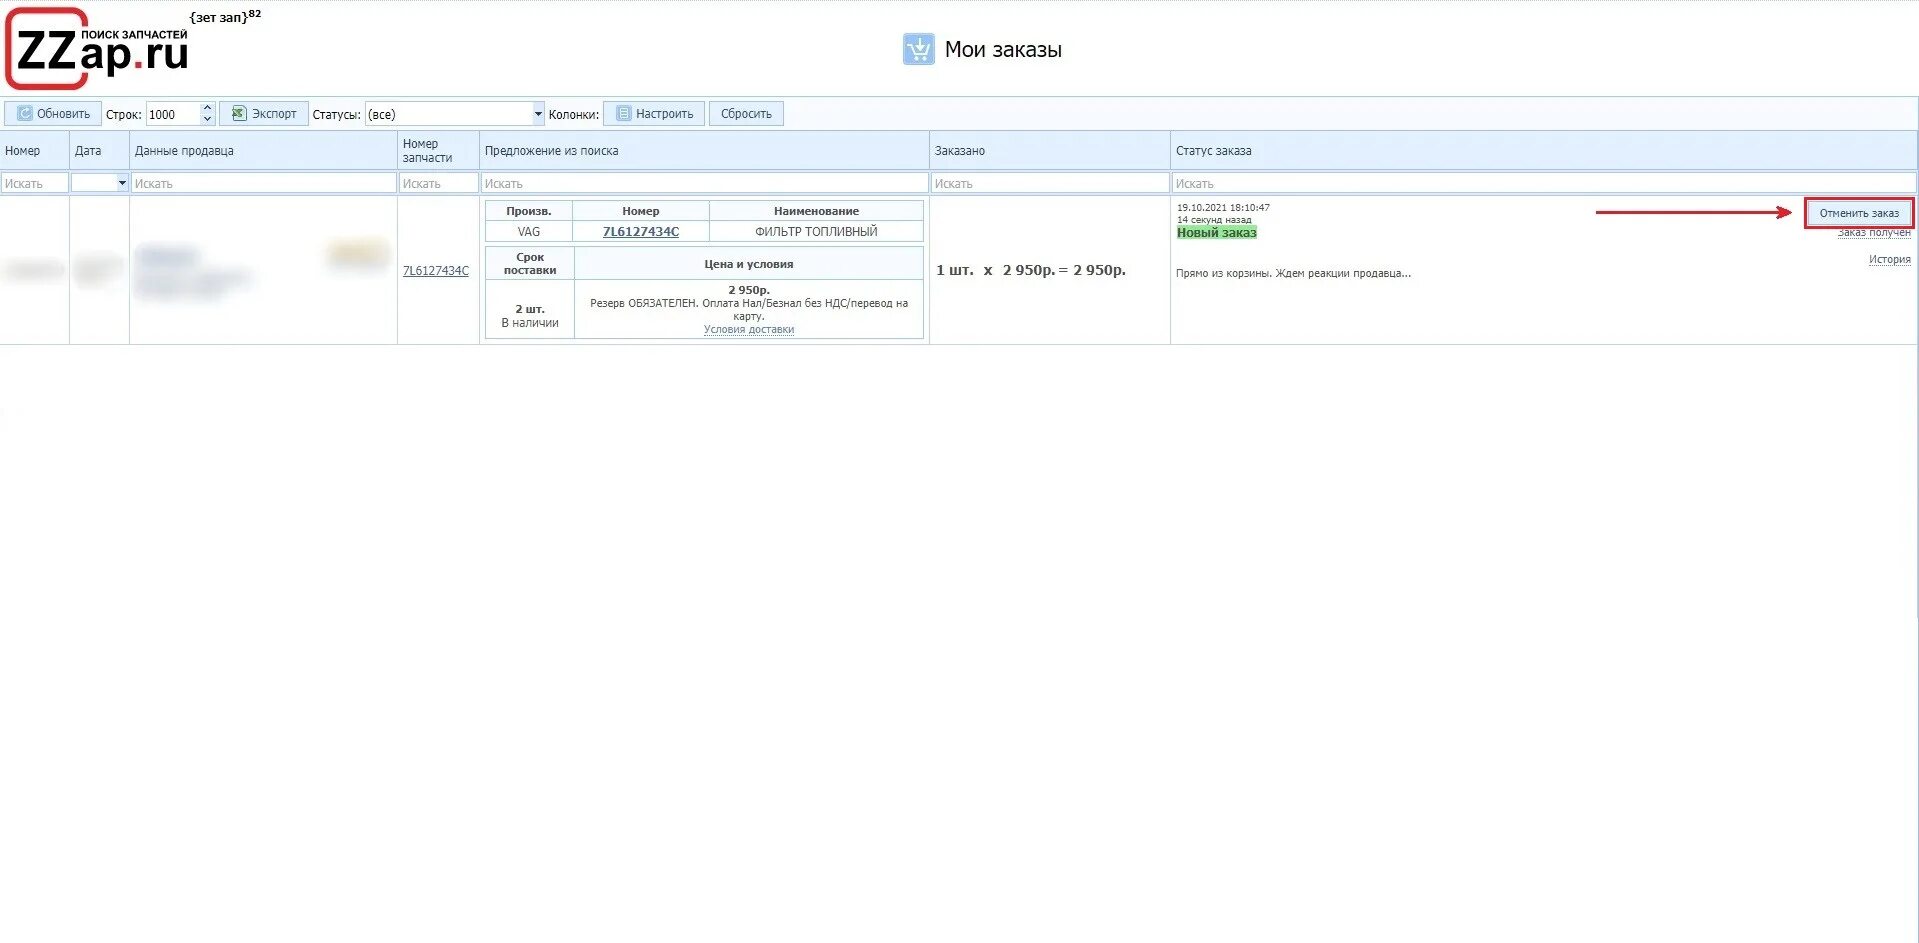Click the Номер запчасти search filter field

tap(438, 183)
